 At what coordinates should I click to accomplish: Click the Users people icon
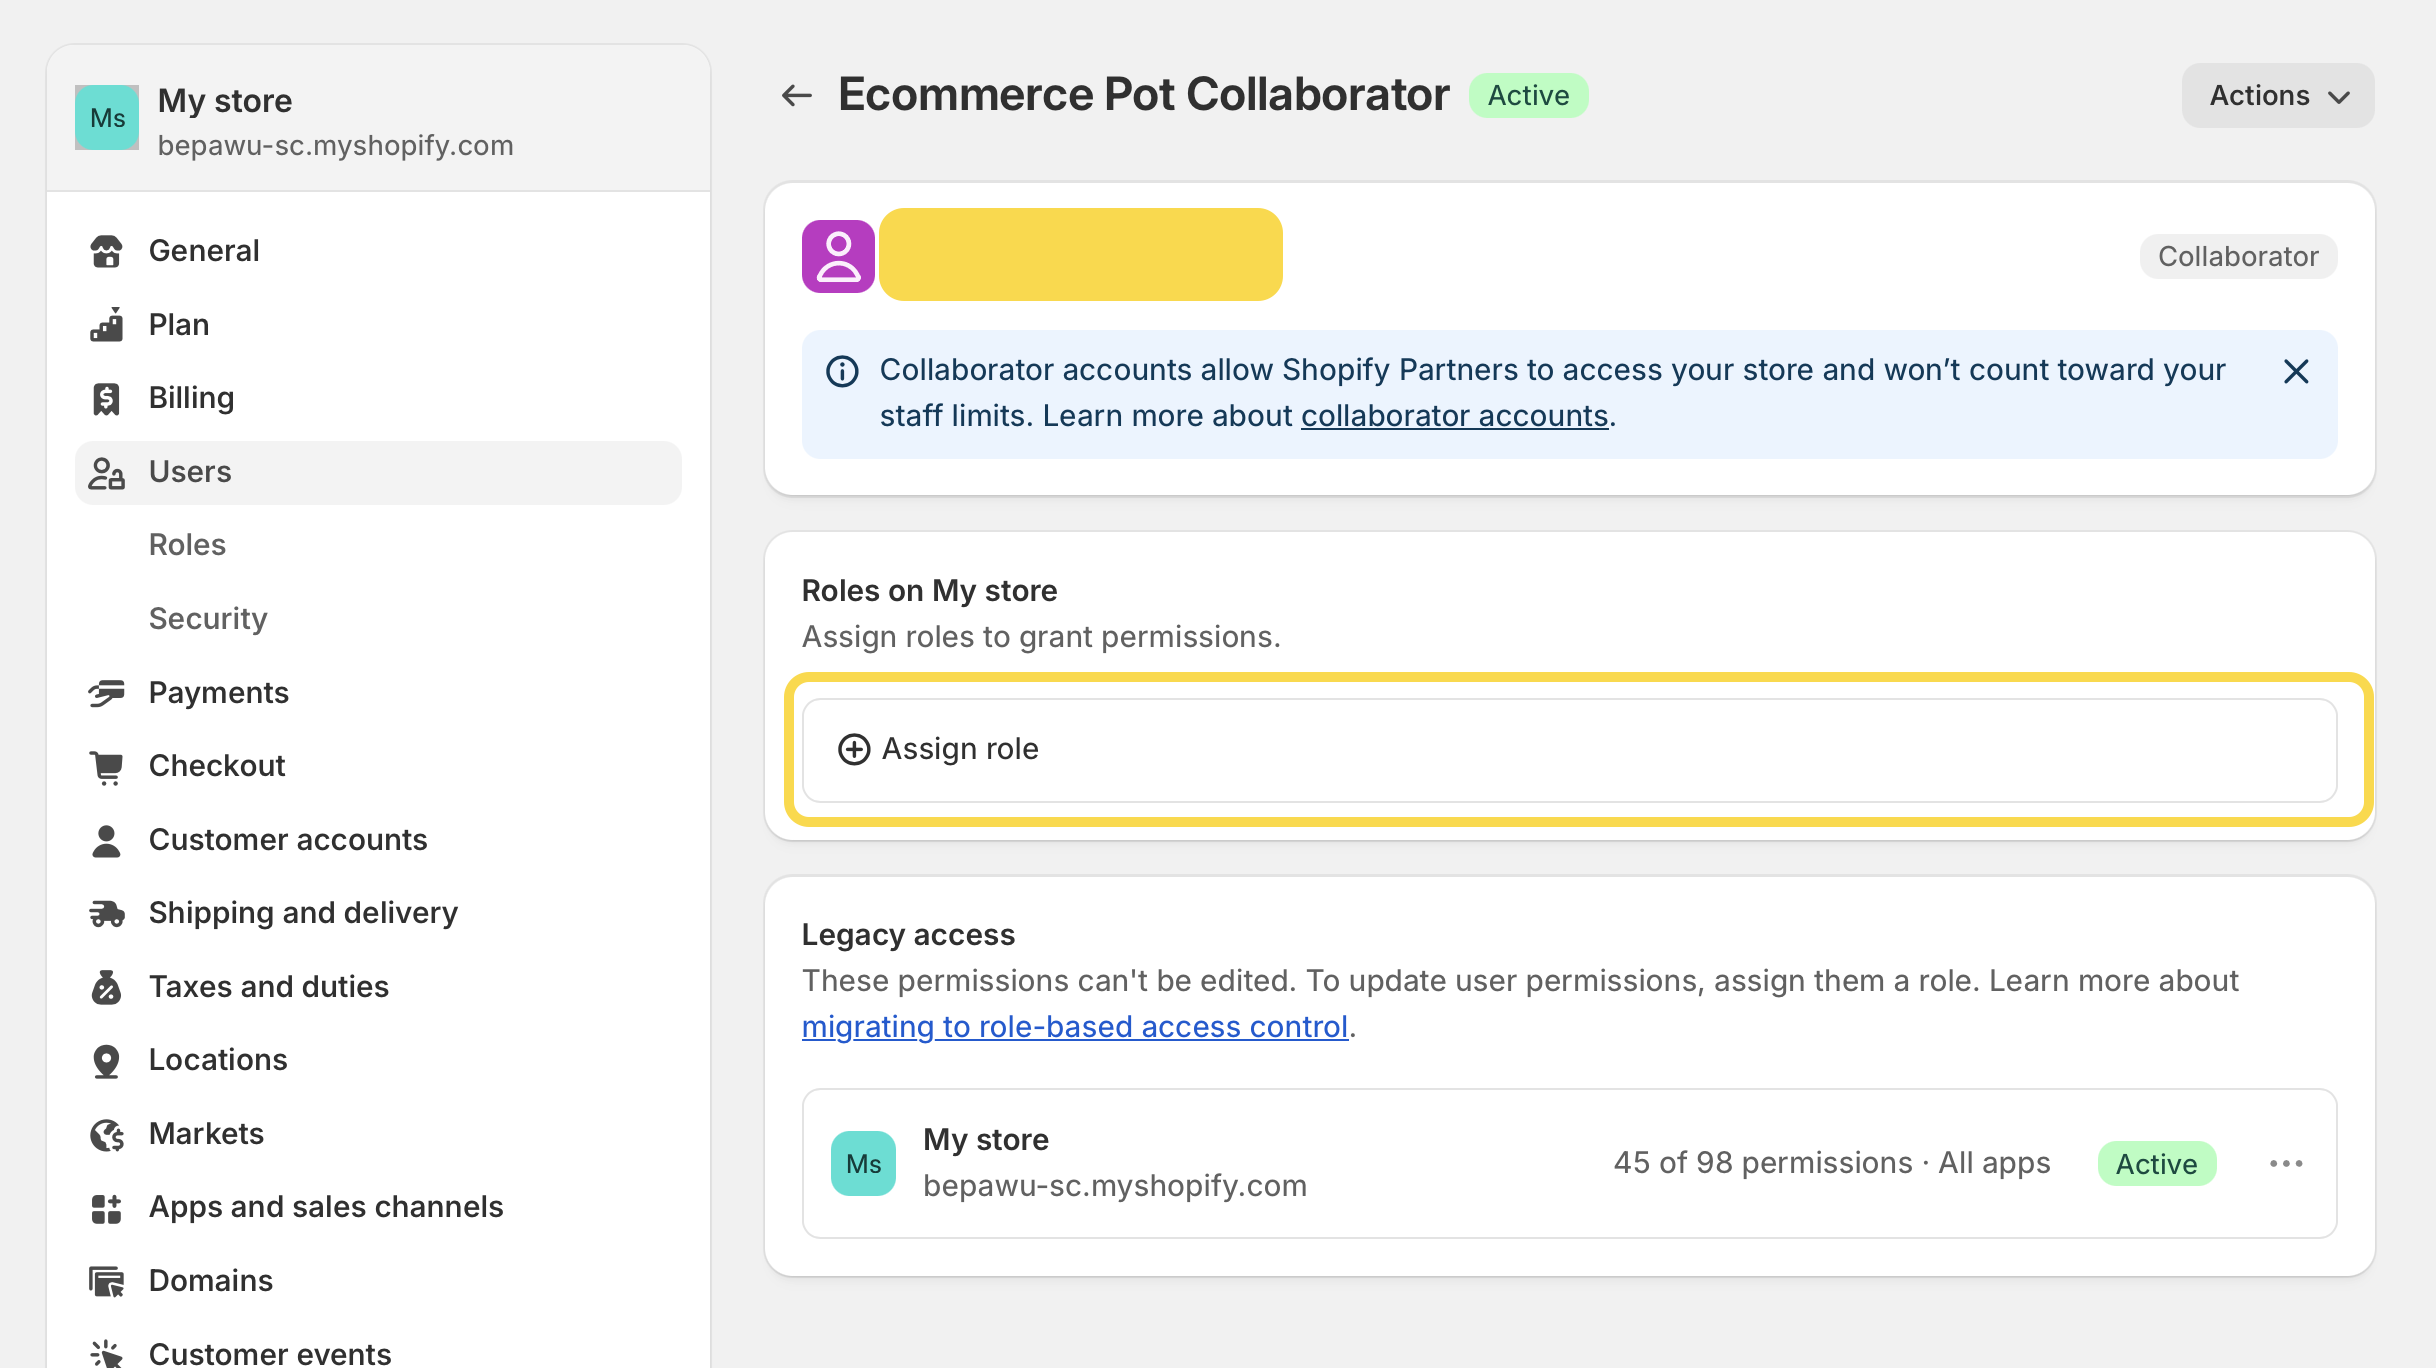point(106,472)
